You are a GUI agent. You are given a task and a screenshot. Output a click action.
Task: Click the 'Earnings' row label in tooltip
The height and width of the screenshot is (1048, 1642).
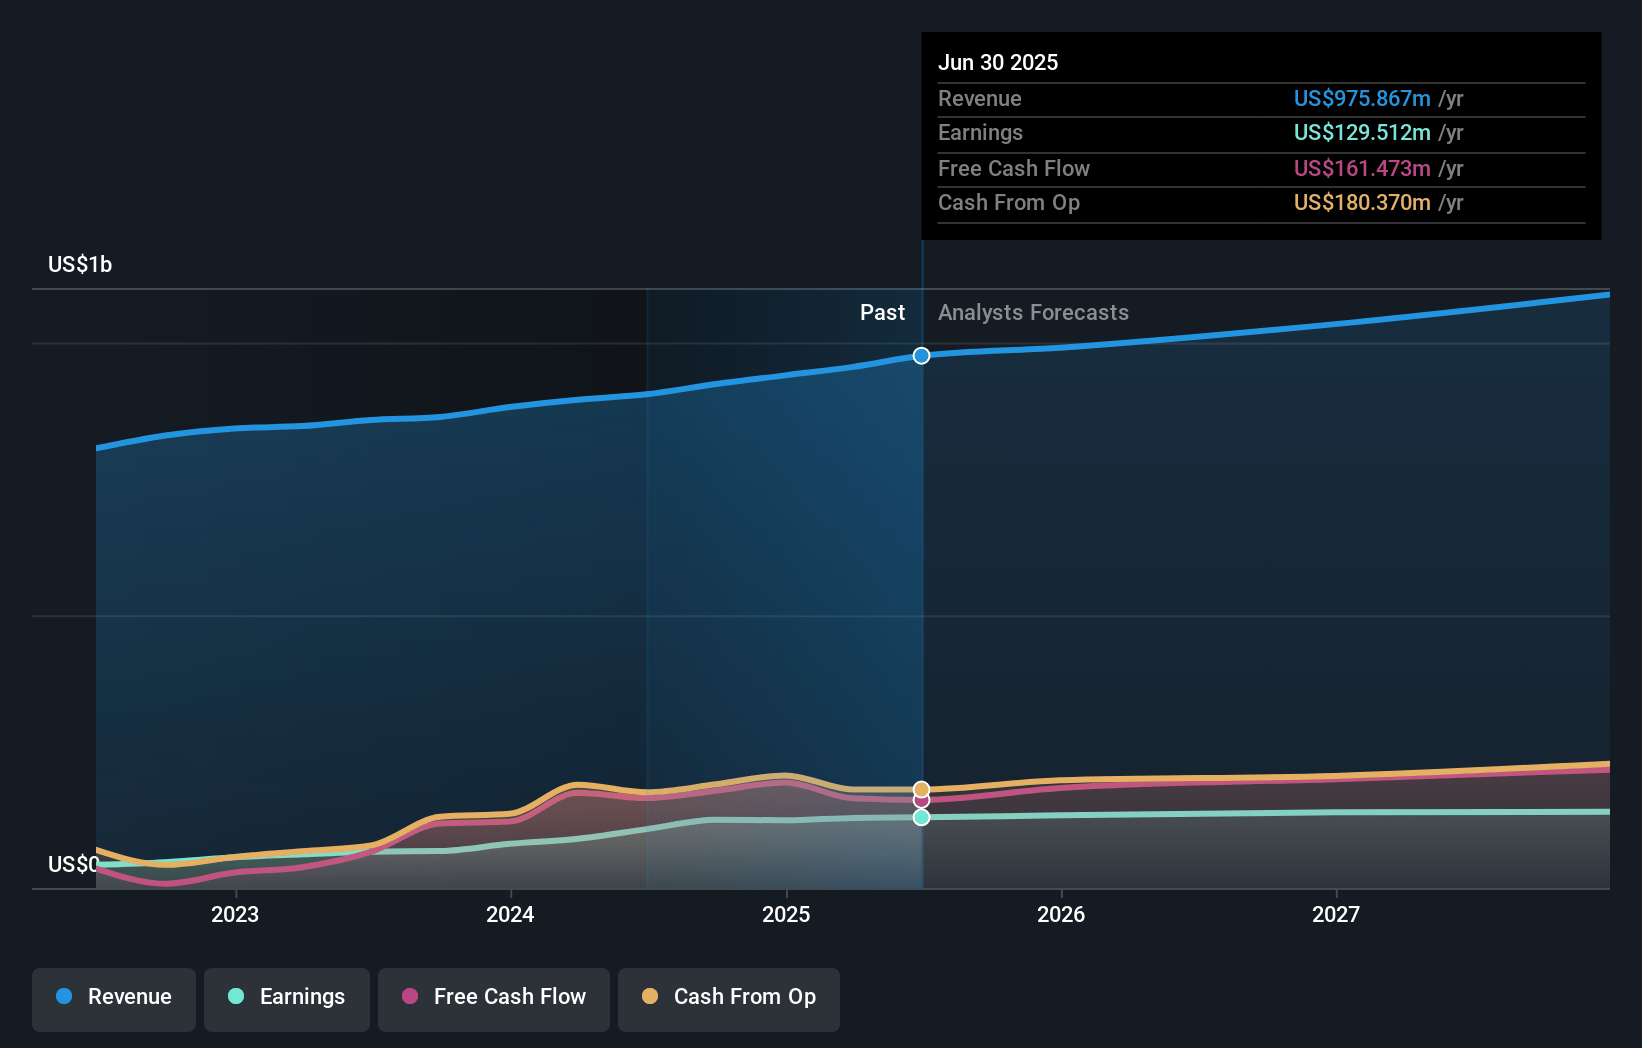[980, 132]
